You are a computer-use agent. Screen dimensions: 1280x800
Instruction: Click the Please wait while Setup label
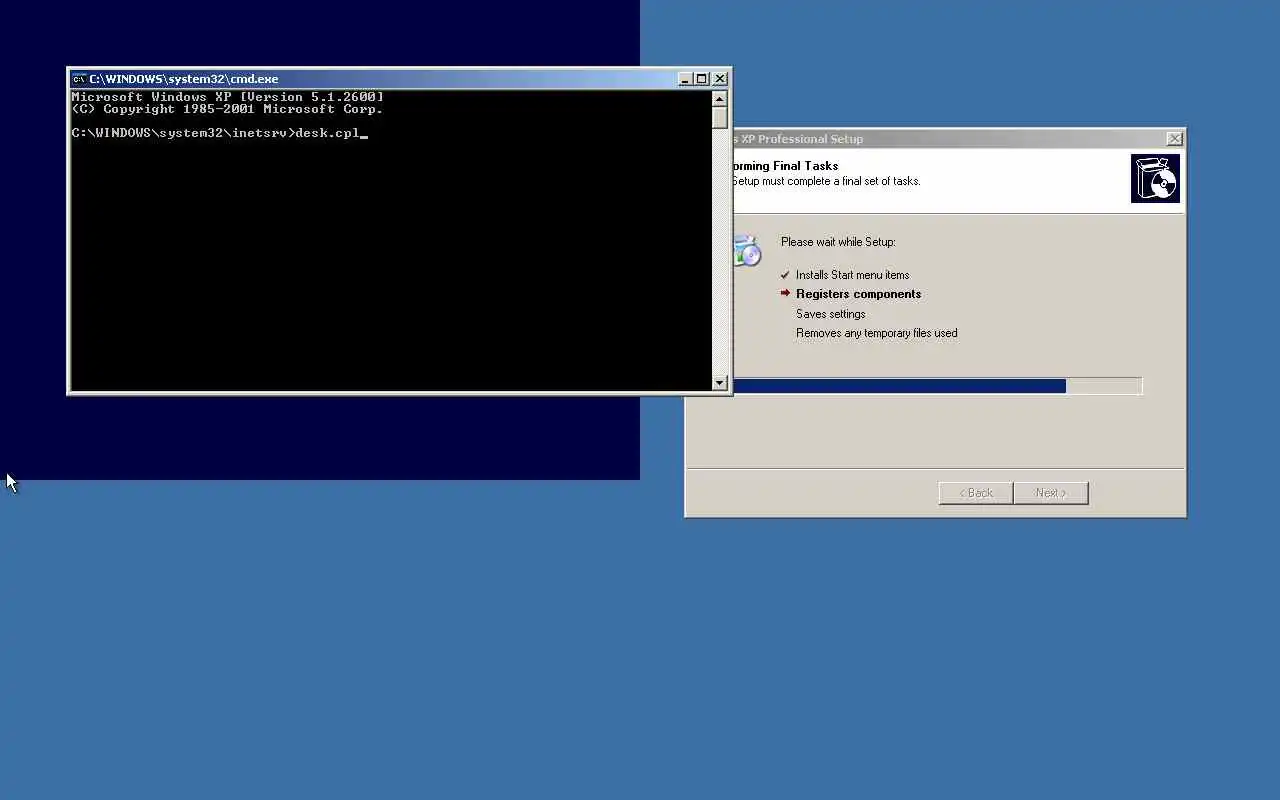(x=838, y=242)
